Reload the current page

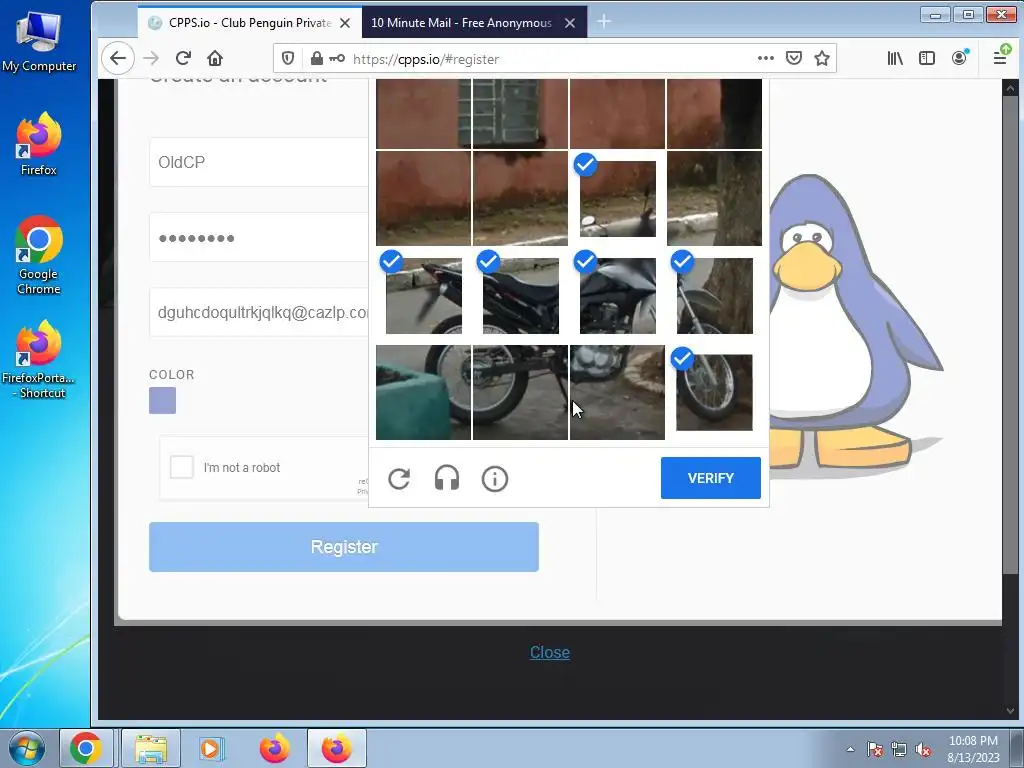pyautogui.click(x=183, y=59)
